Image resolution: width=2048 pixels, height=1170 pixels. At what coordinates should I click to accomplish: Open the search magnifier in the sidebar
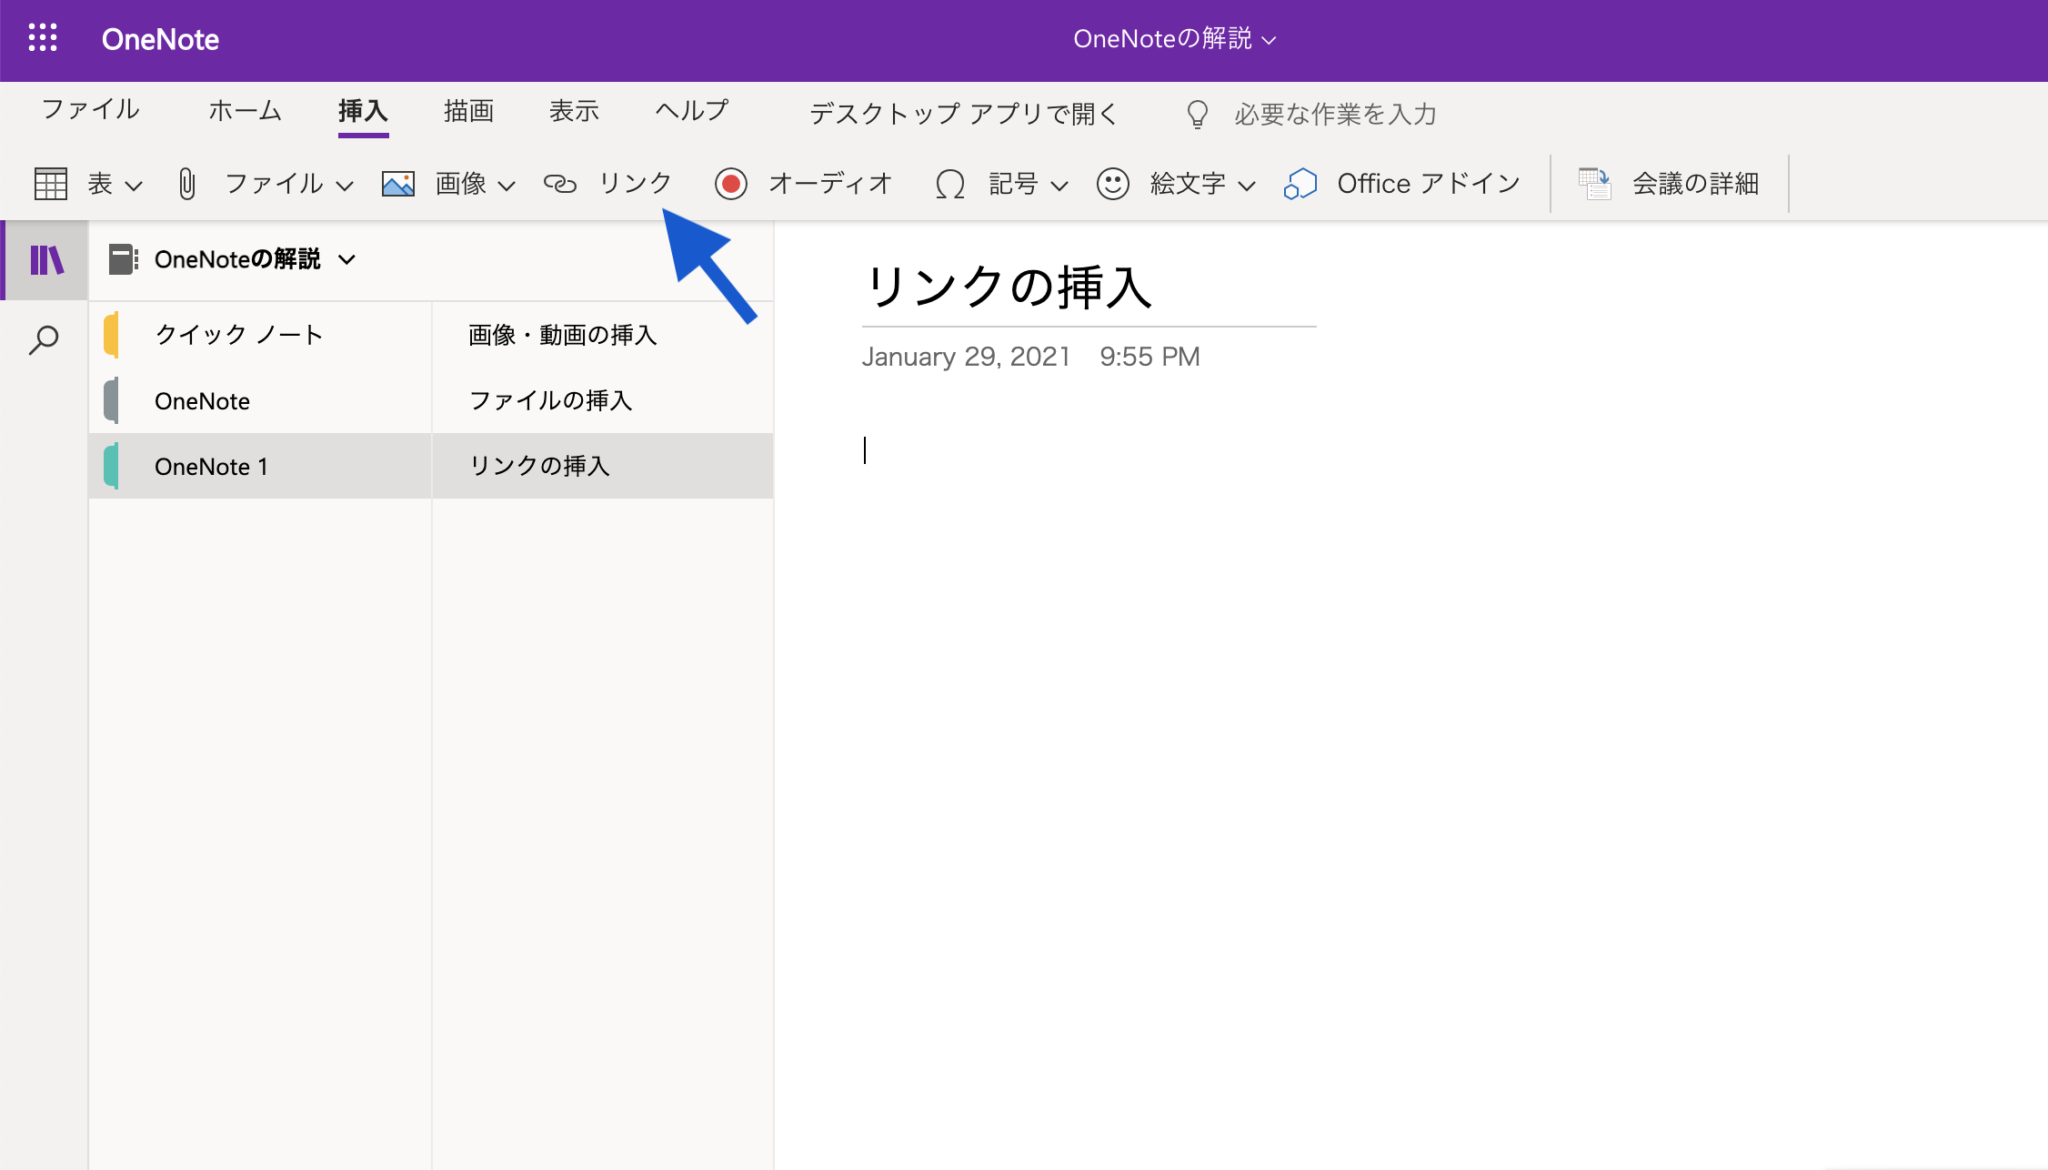tap(44, 340)
